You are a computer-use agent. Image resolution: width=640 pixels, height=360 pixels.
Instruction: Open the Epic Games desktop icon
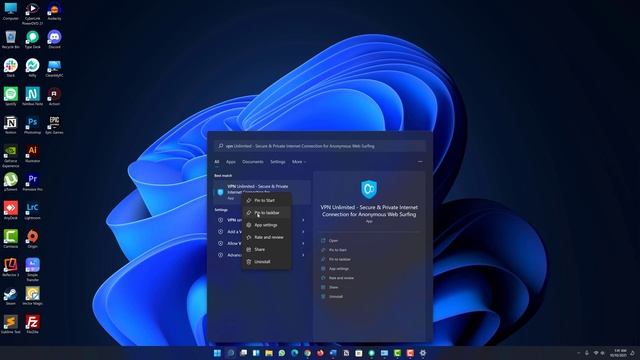pos(54,125)
